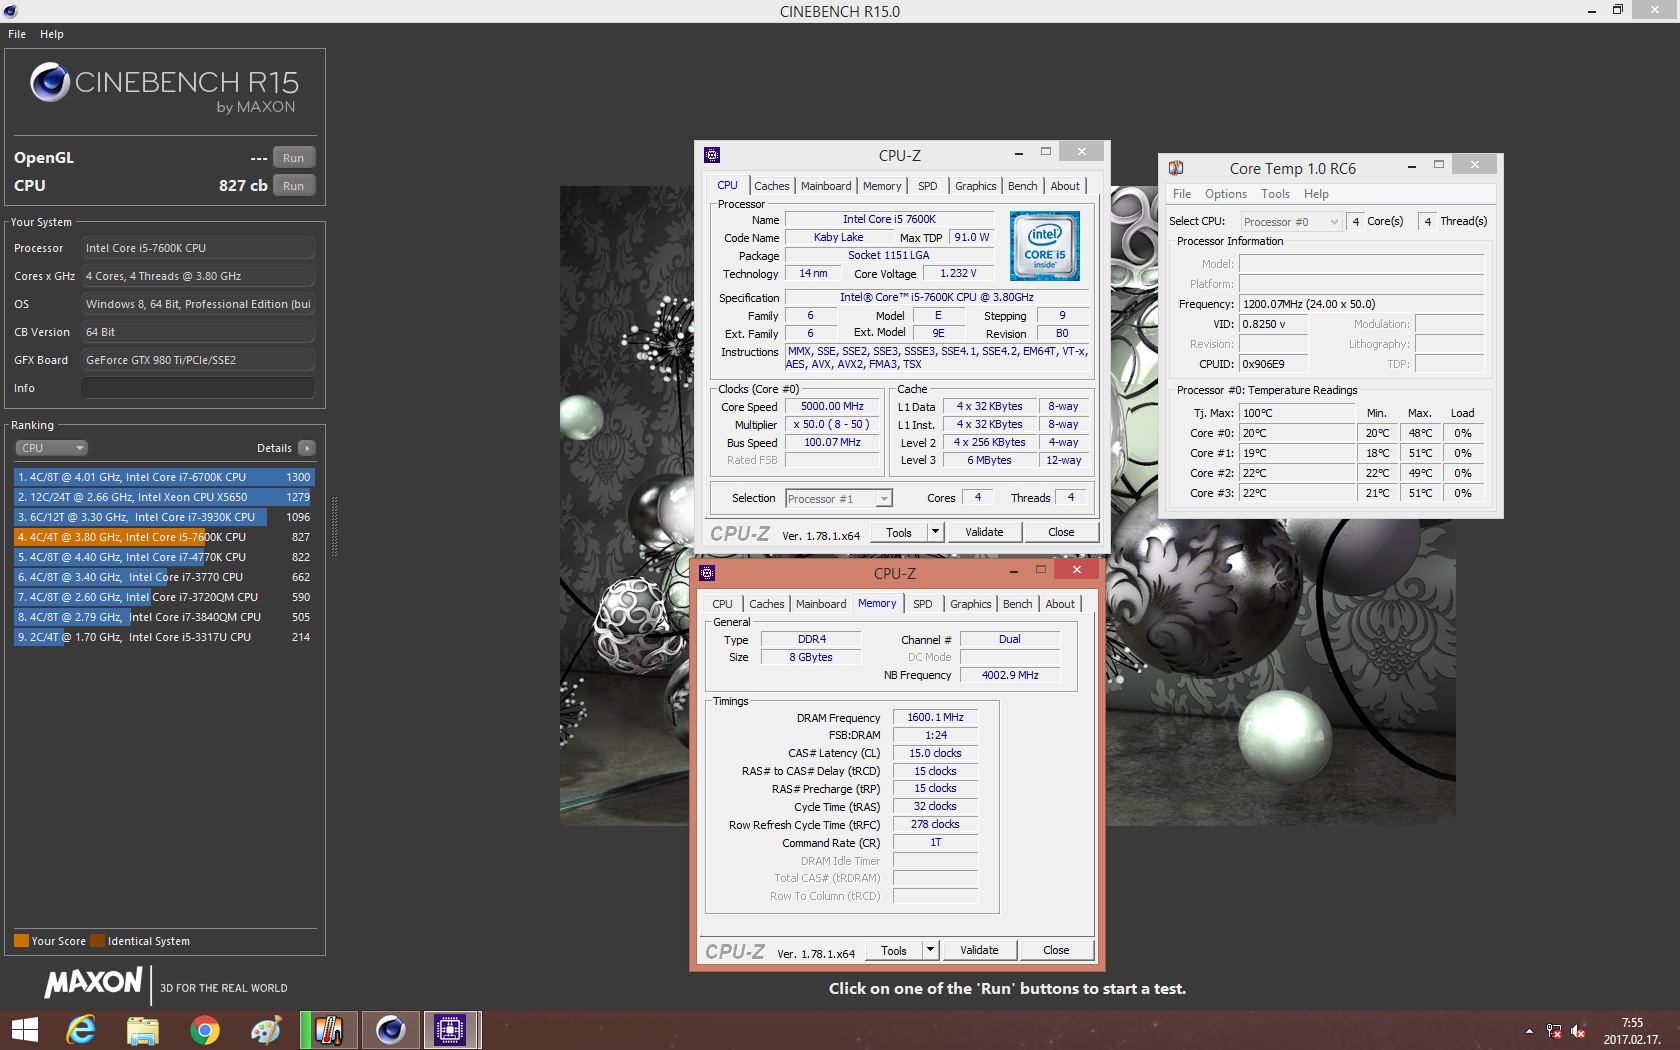Image resolution: width=1680 pixels, height=1050 pixels.
Task: Show hidden tray icons arrow
Action: click(x=1529, y=1031)
